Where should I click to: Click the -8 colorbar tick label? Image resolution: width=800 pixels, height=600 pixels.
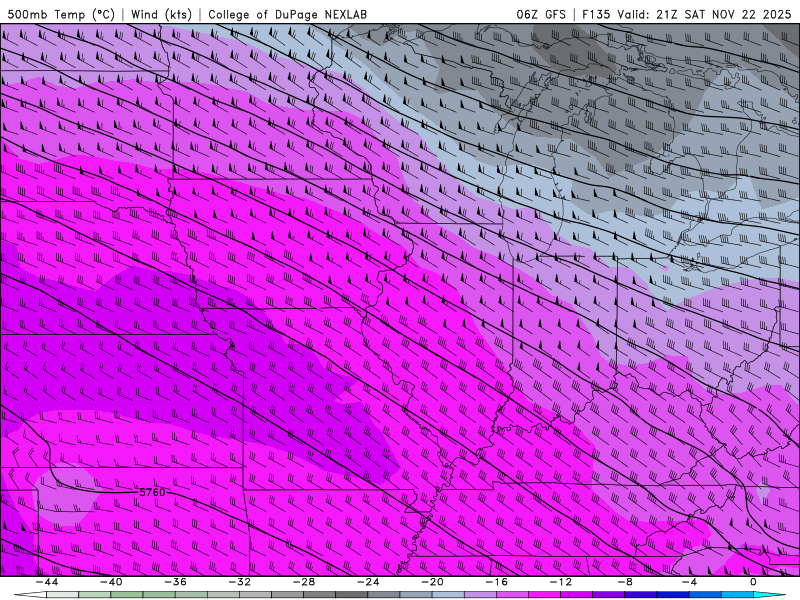(625, 582)
